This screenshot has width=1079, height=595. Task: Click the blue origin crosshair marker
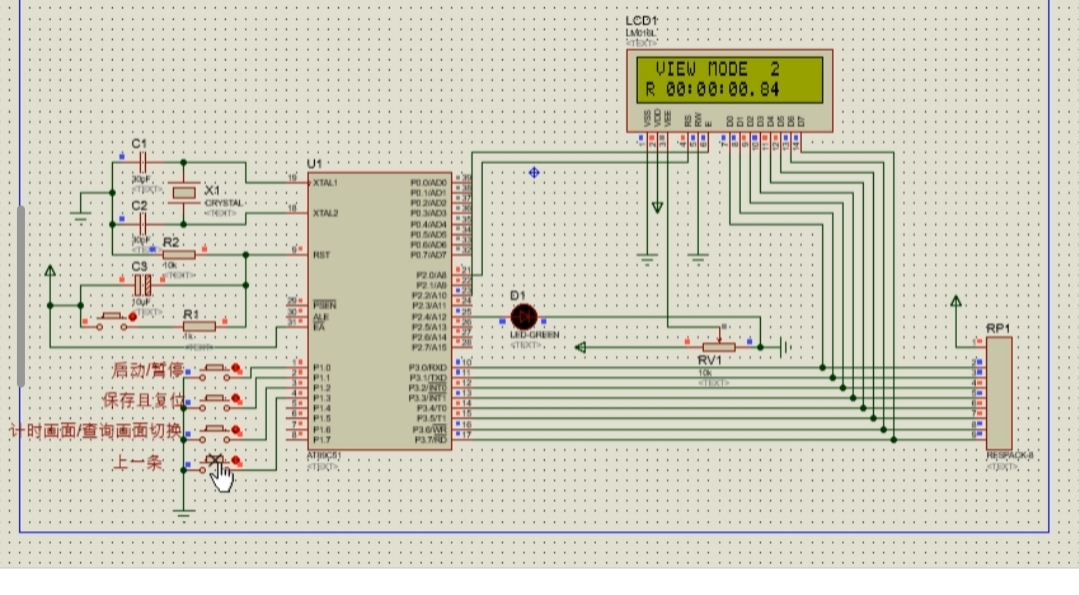click(534, 173)
